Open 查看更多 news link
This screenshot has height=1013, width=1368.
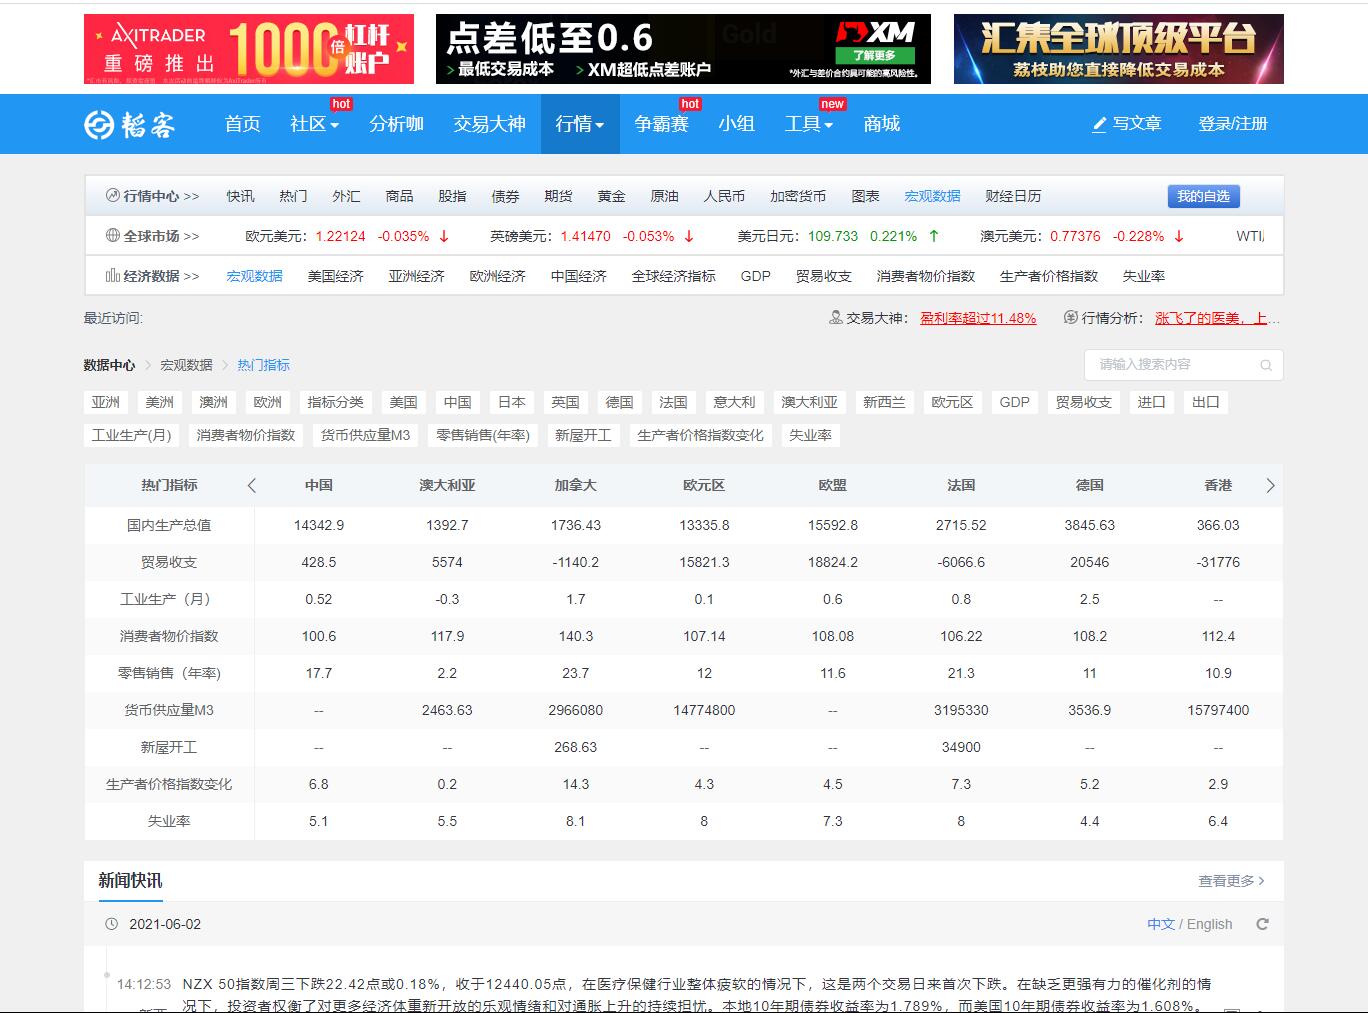click(1231, 881)
